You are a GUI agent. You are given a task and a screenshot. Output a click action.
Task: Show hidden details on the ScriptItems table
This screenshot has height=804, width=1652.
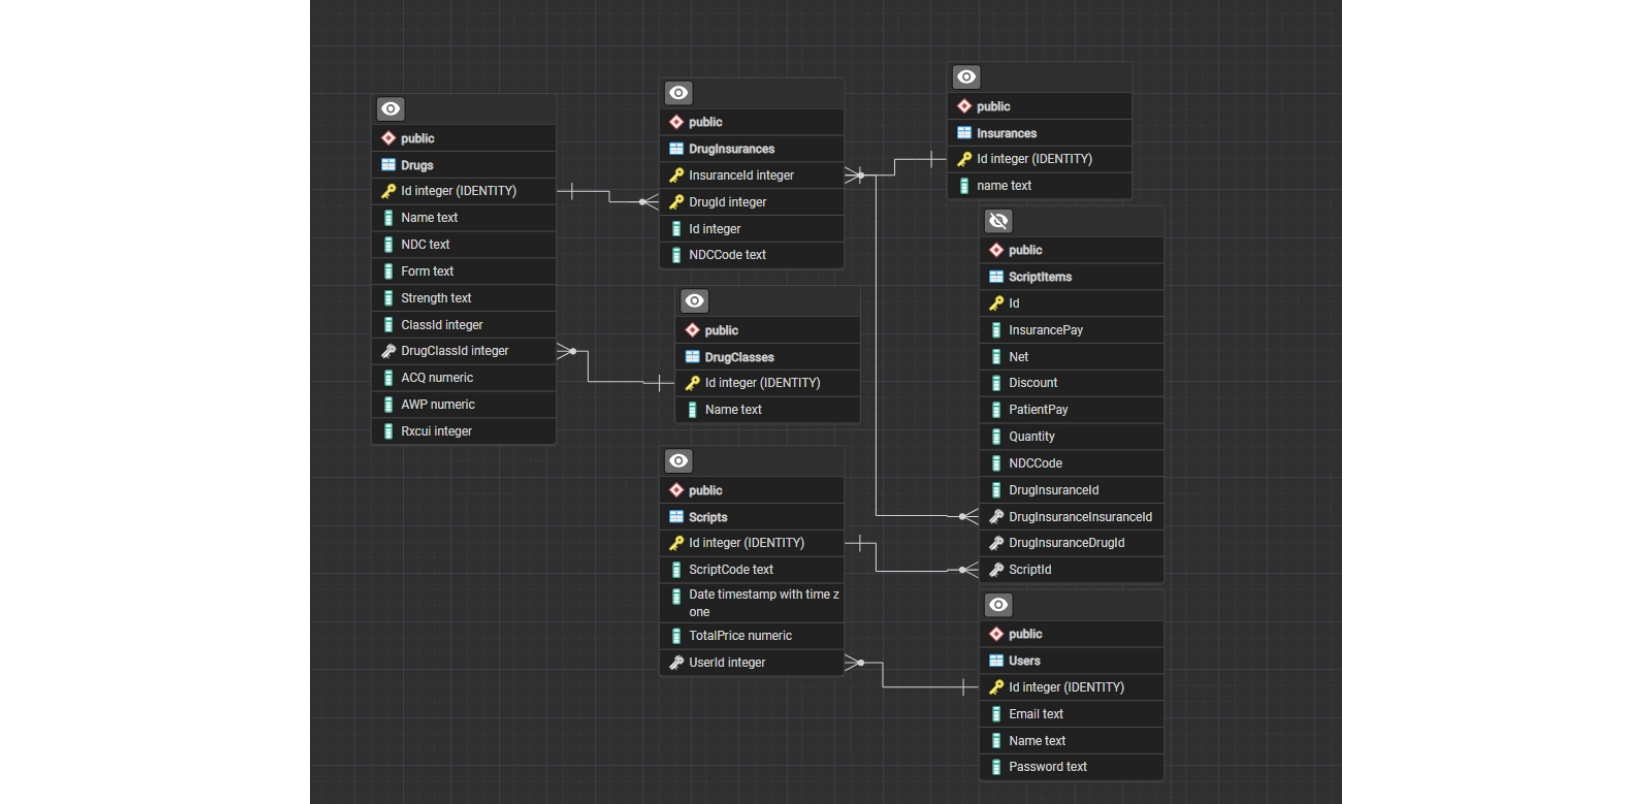pyautogui.click(x=998, y=221)
